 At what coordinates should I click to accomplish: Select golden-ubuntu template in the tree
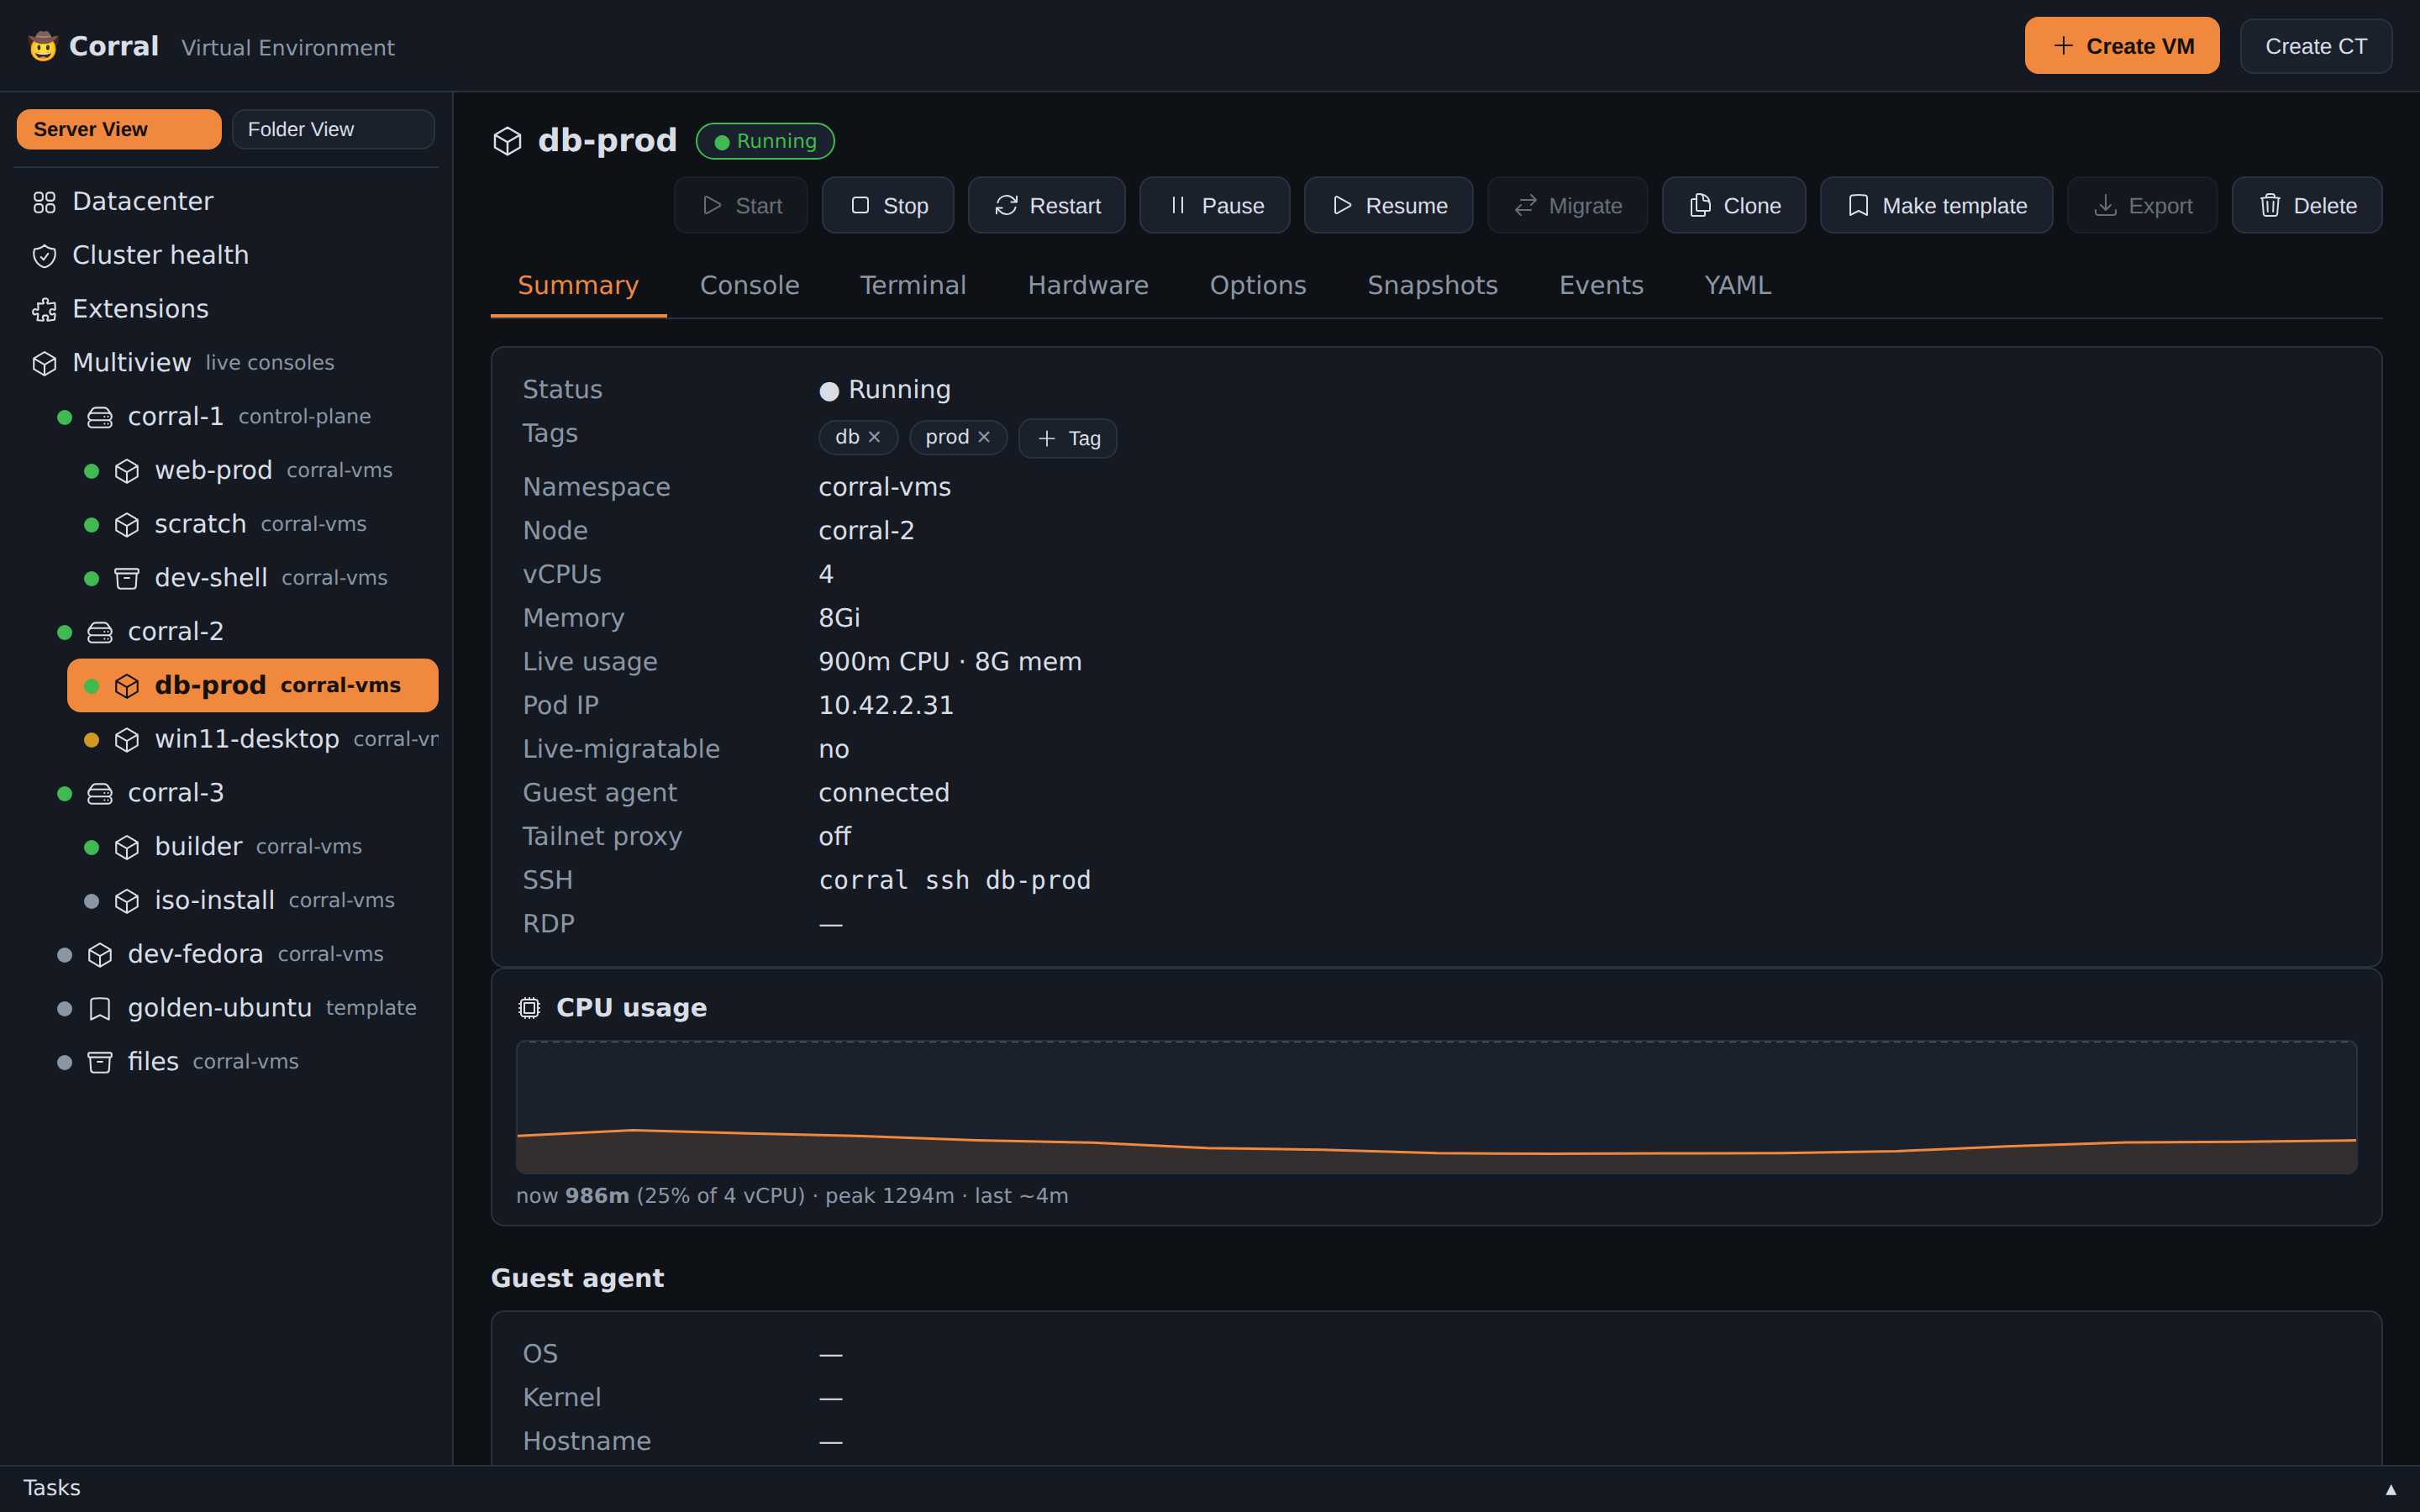point(240,1009)
